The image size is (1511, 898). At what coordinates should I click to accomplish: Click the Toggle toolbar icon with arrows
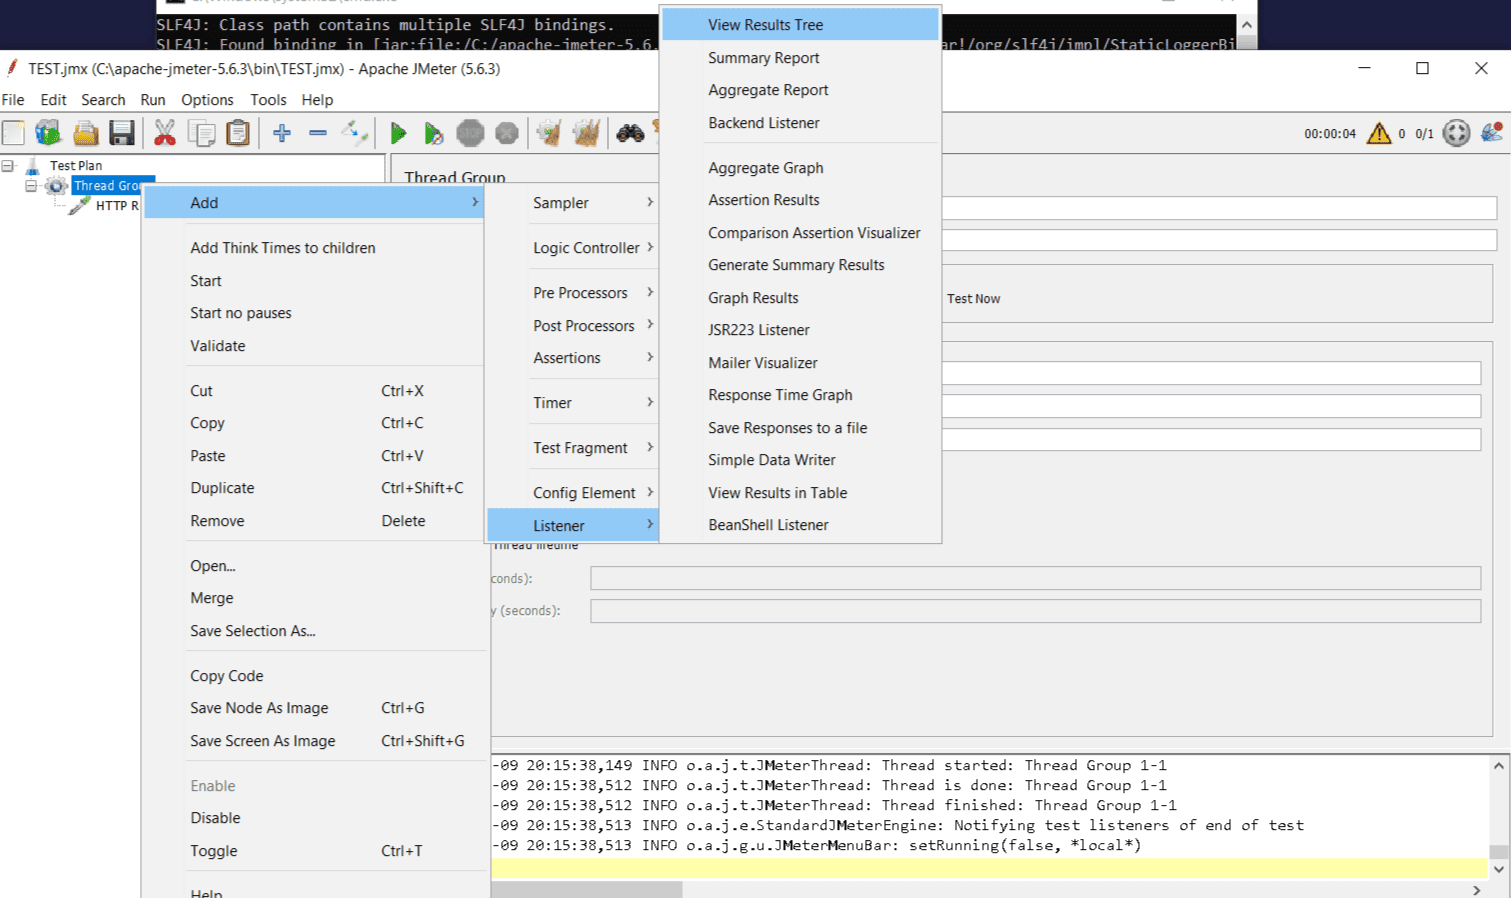[354, 133]
